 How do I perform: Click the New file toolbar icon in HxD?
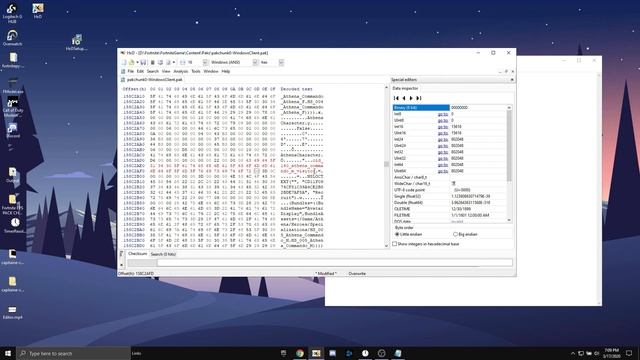124,62
